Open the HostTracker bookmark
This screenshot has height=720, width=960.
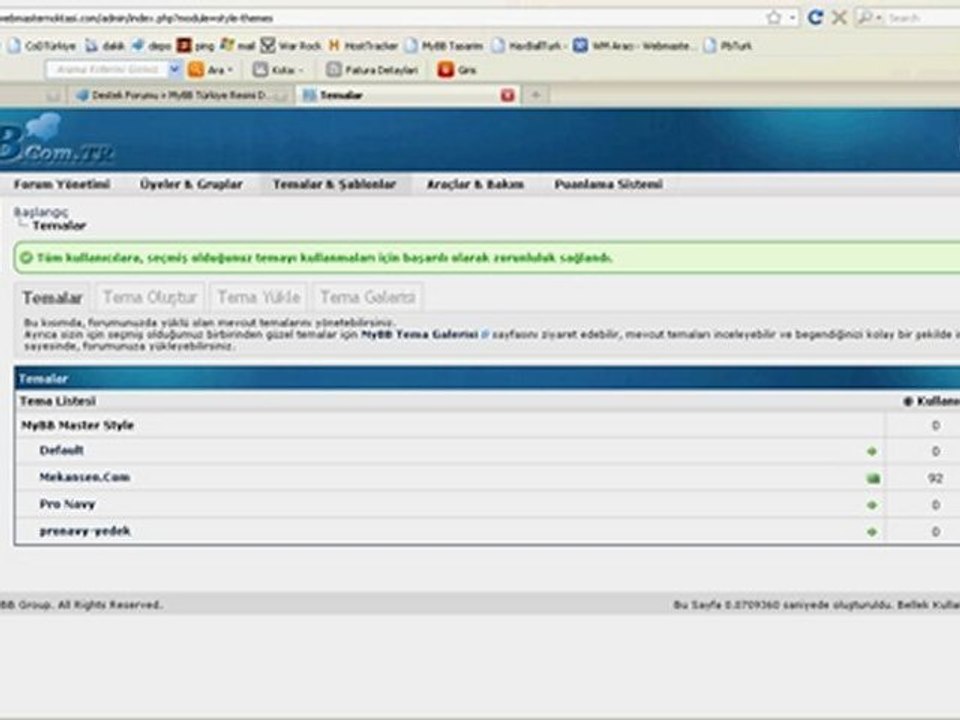click(363, 45)
